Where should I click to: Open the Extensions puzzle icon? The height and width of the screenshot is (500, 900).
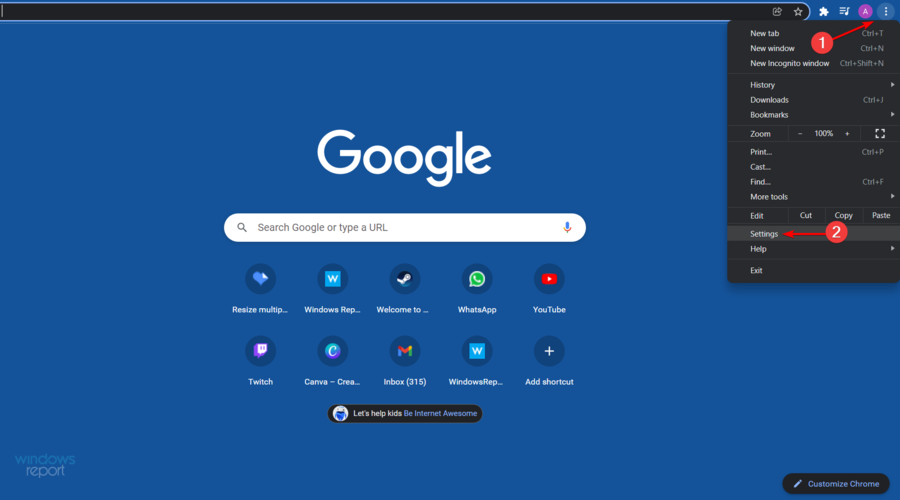824,11
